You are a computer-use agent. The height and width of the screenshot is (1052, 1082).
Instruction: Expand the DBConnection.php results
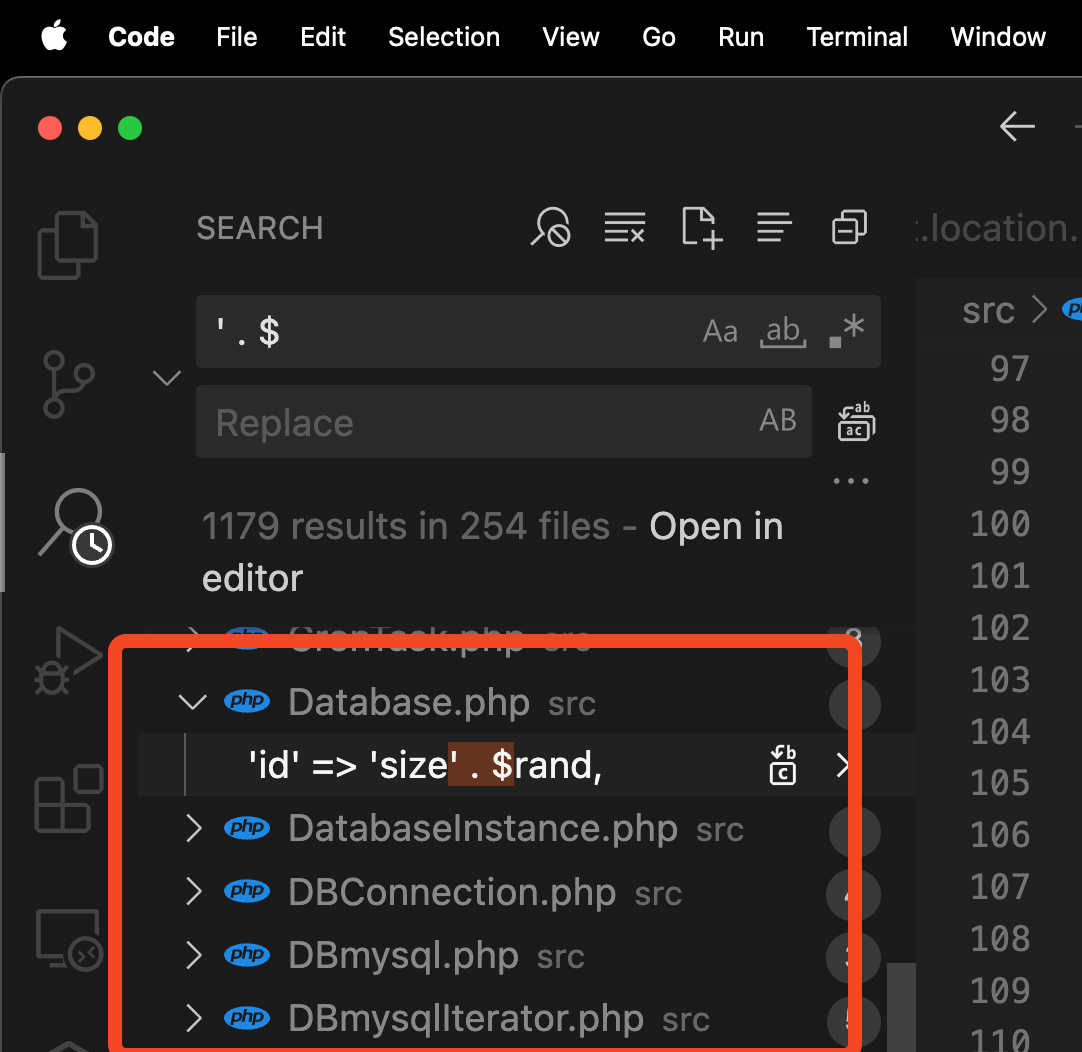(194, 892)
